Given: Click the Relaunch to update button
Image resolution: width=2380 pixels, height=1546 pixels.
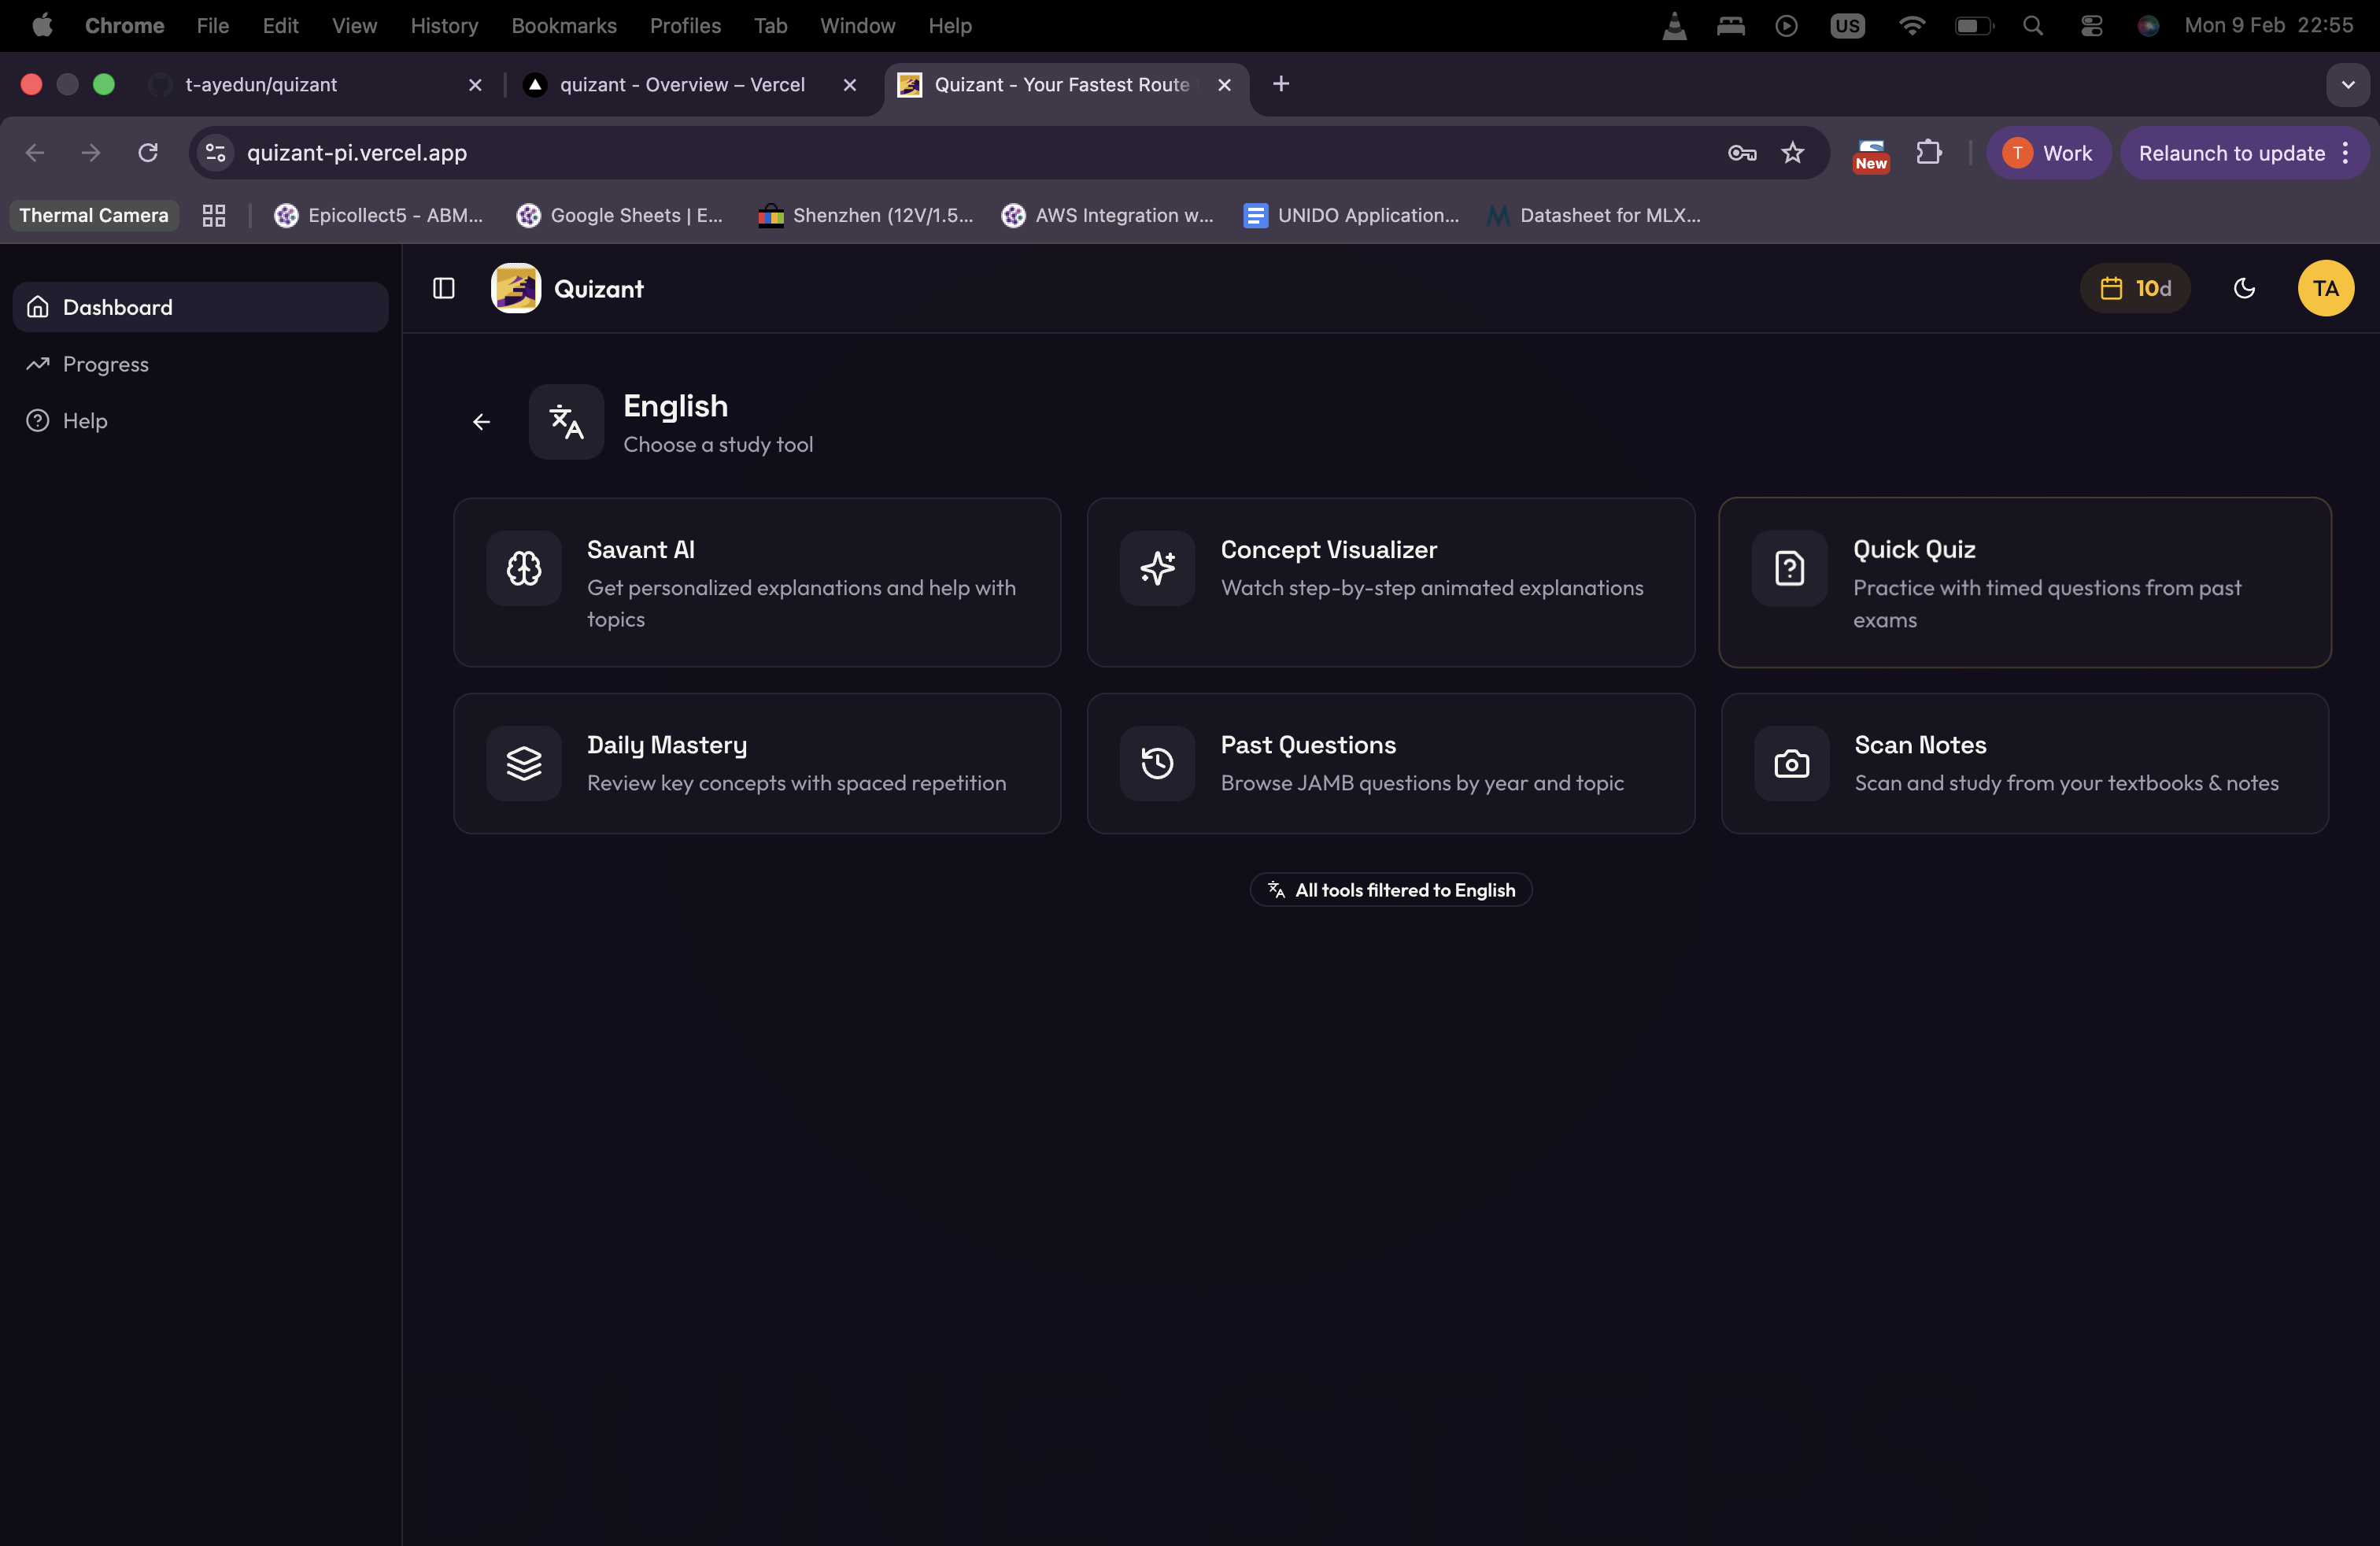Looking at the screenshot, I should click(x=2230, y=153).
